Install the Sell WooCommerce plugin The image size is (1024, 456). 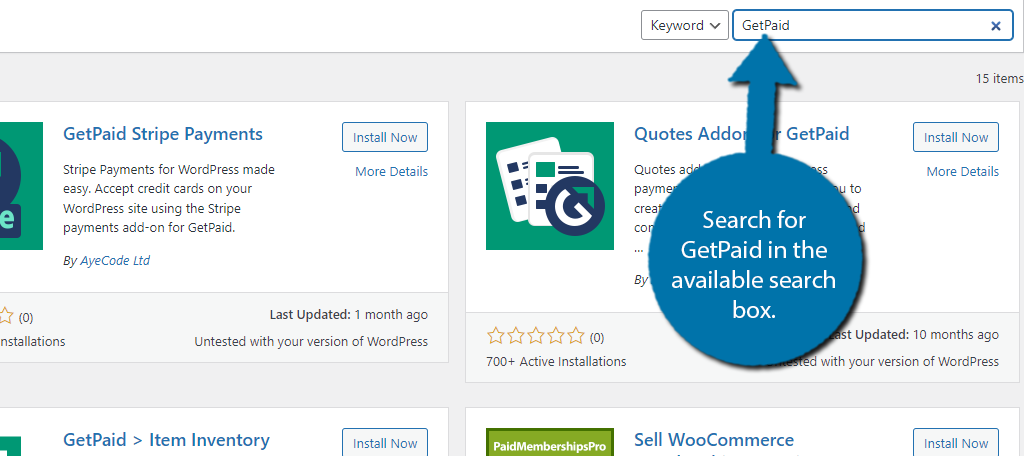click(x=956, y=443)
